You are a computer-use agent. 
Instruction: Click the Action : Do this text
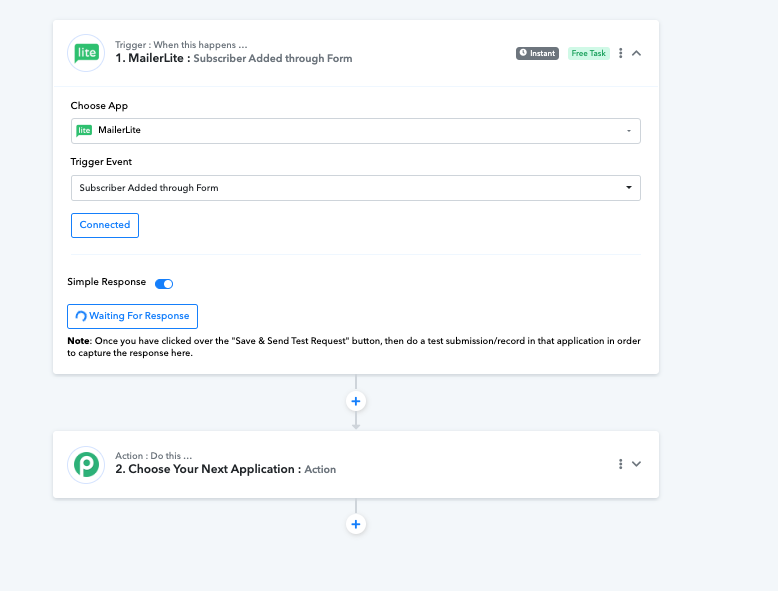[153, 456]
